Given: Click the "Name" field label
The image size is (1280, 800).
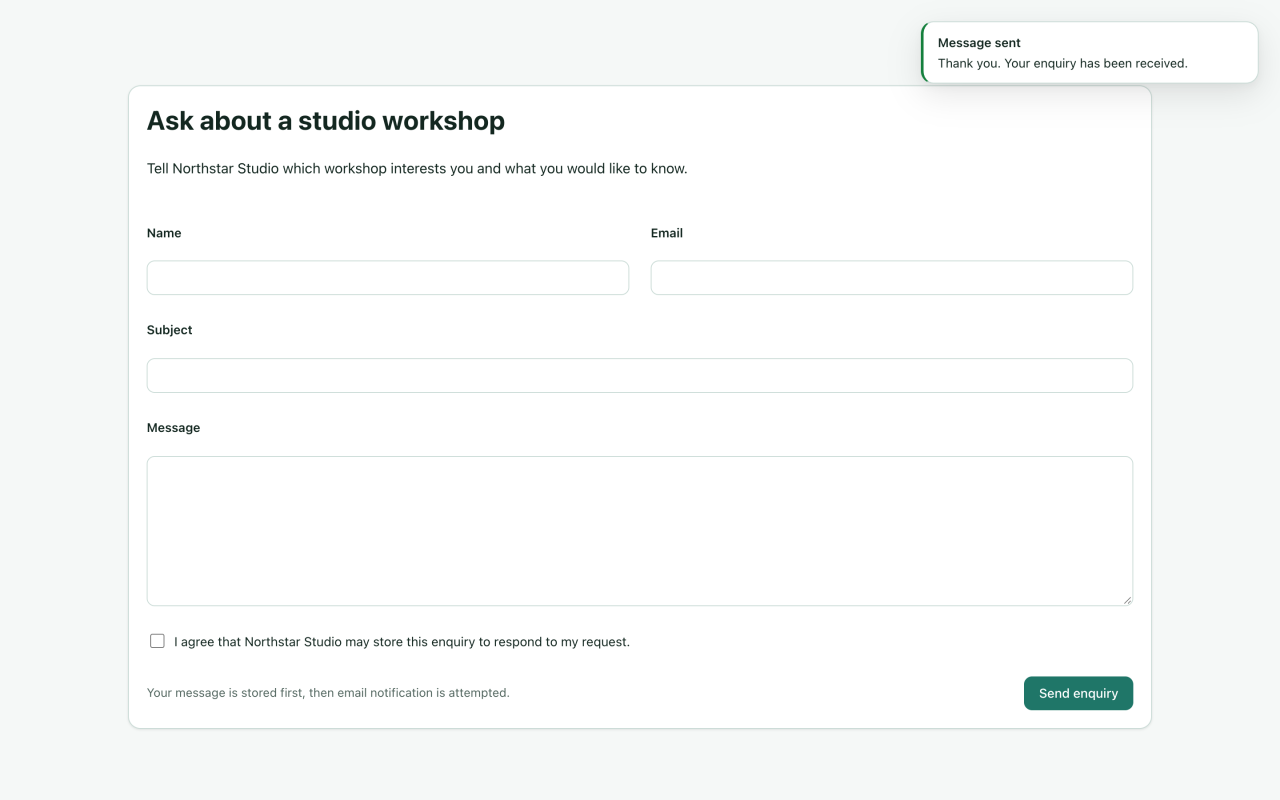Looking at the screenshot, I should point(164,233).
